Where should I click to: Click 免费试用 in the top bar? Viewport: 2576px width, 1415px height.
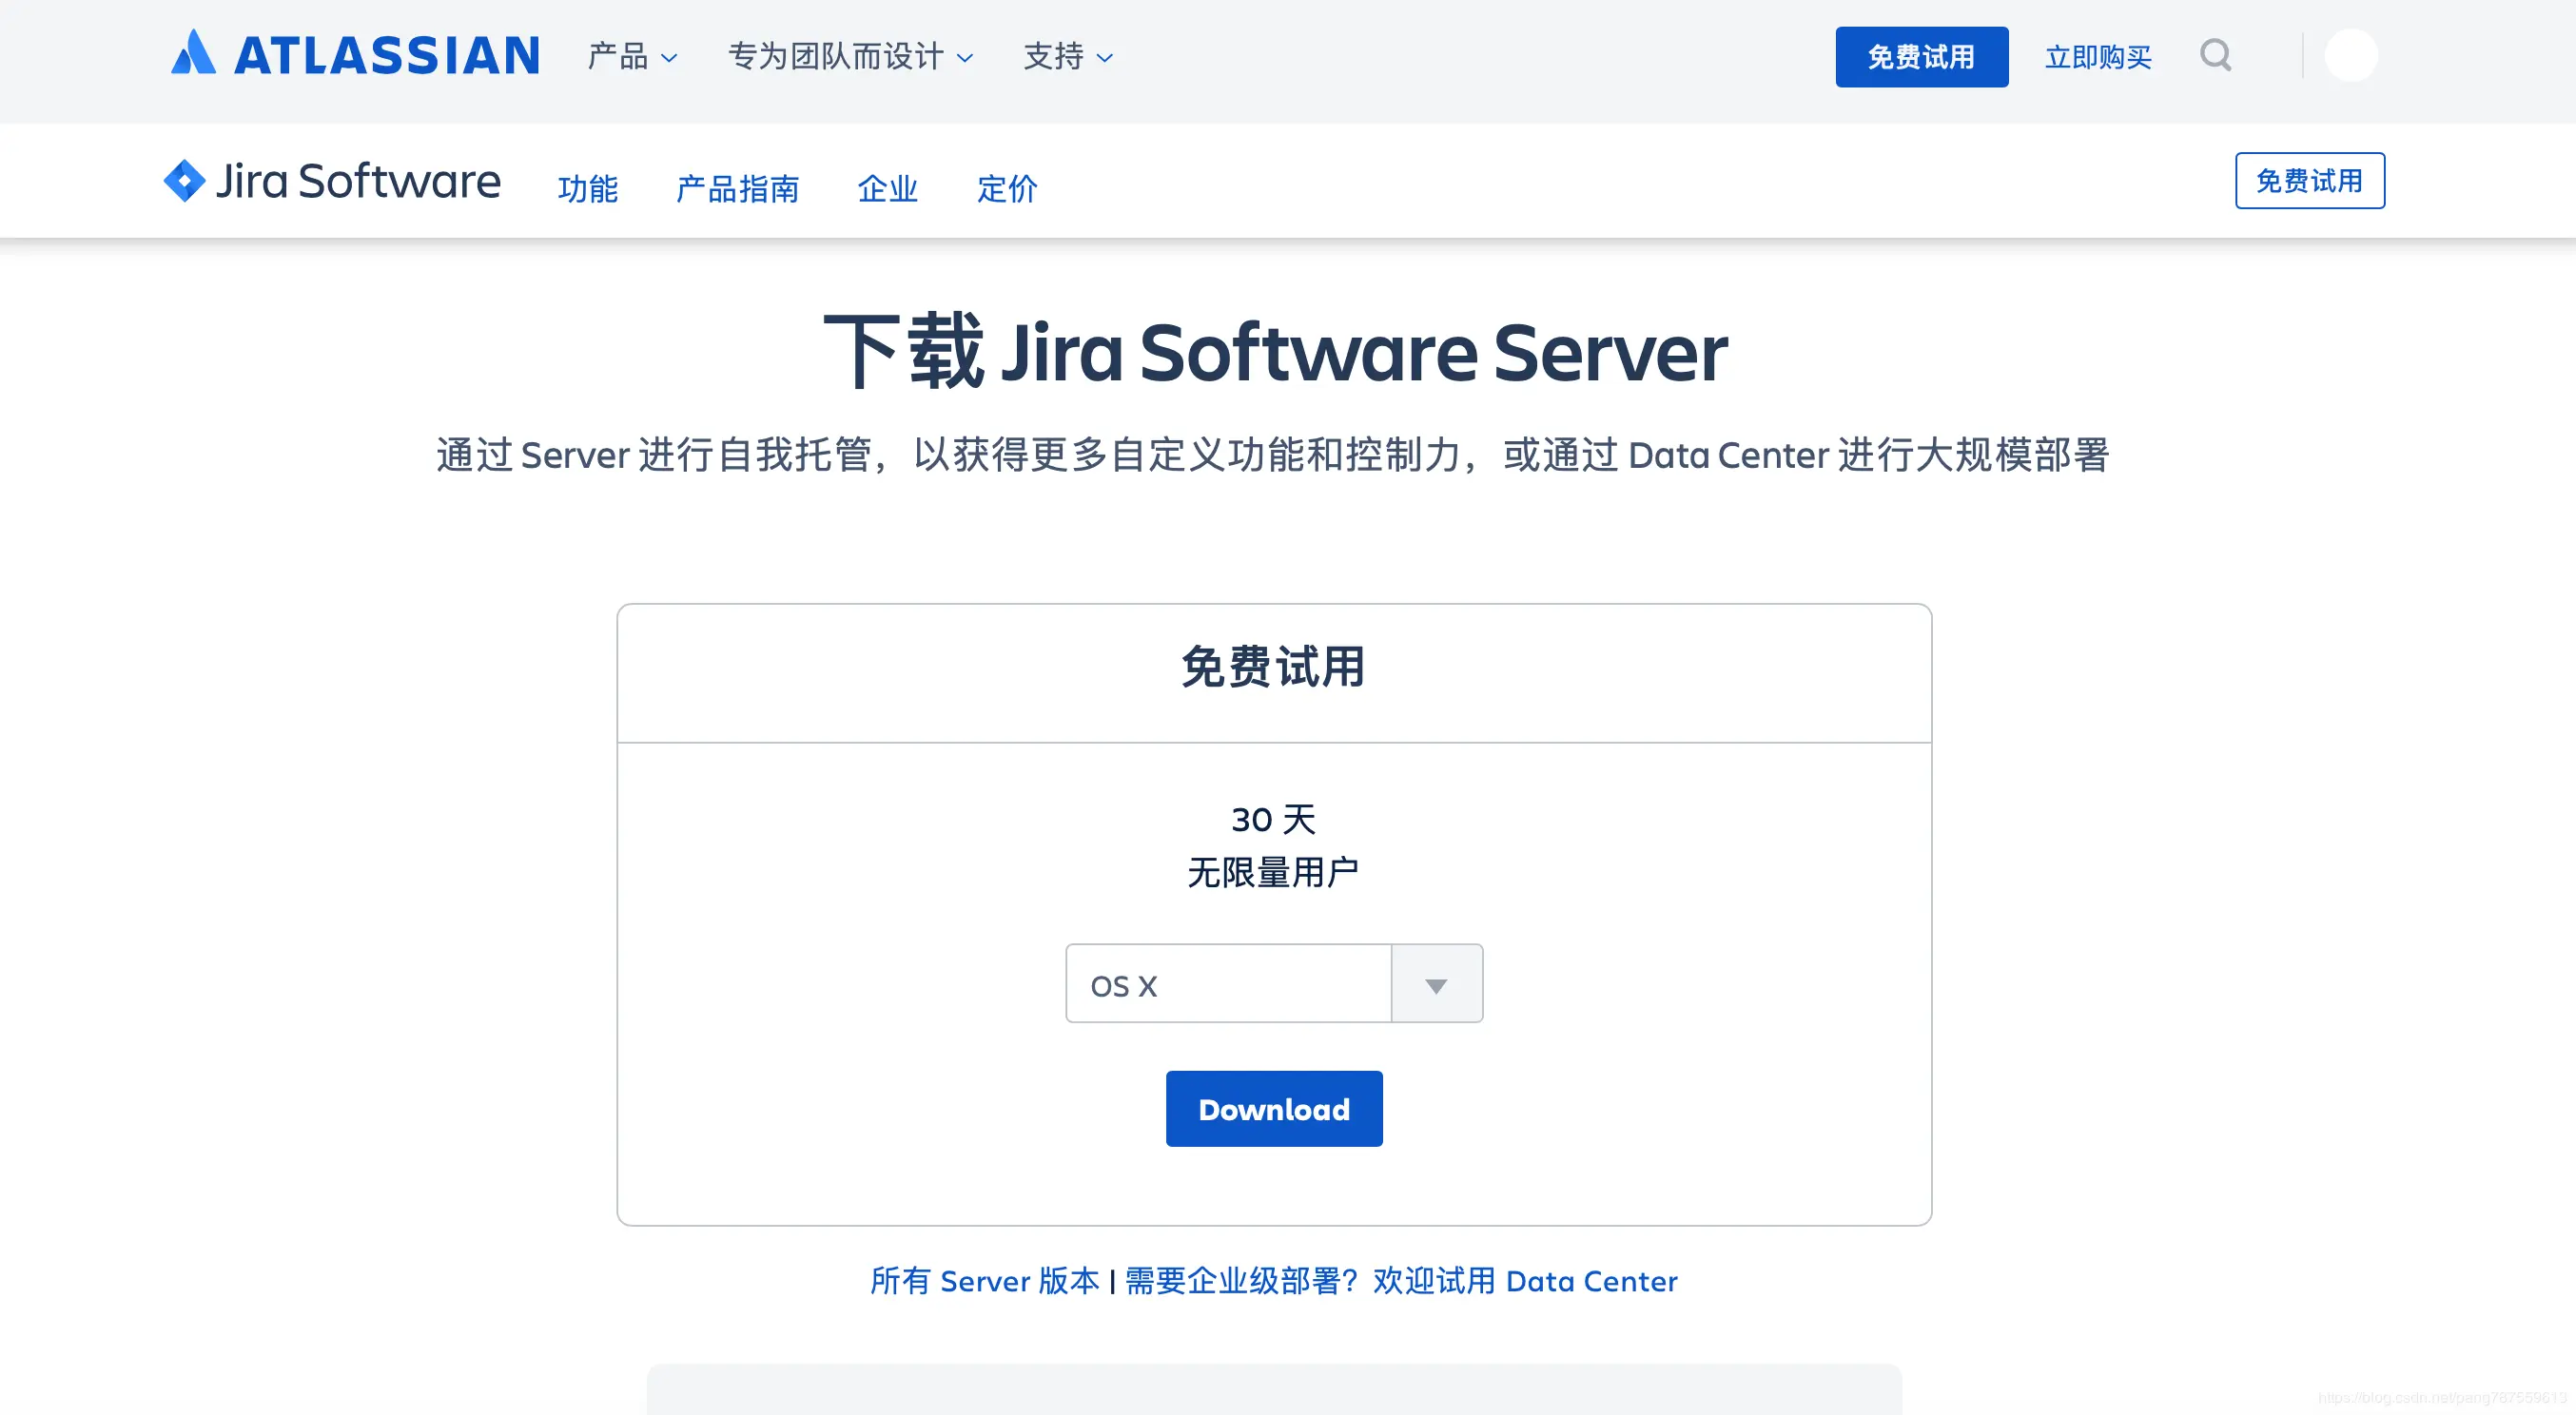1921,57
